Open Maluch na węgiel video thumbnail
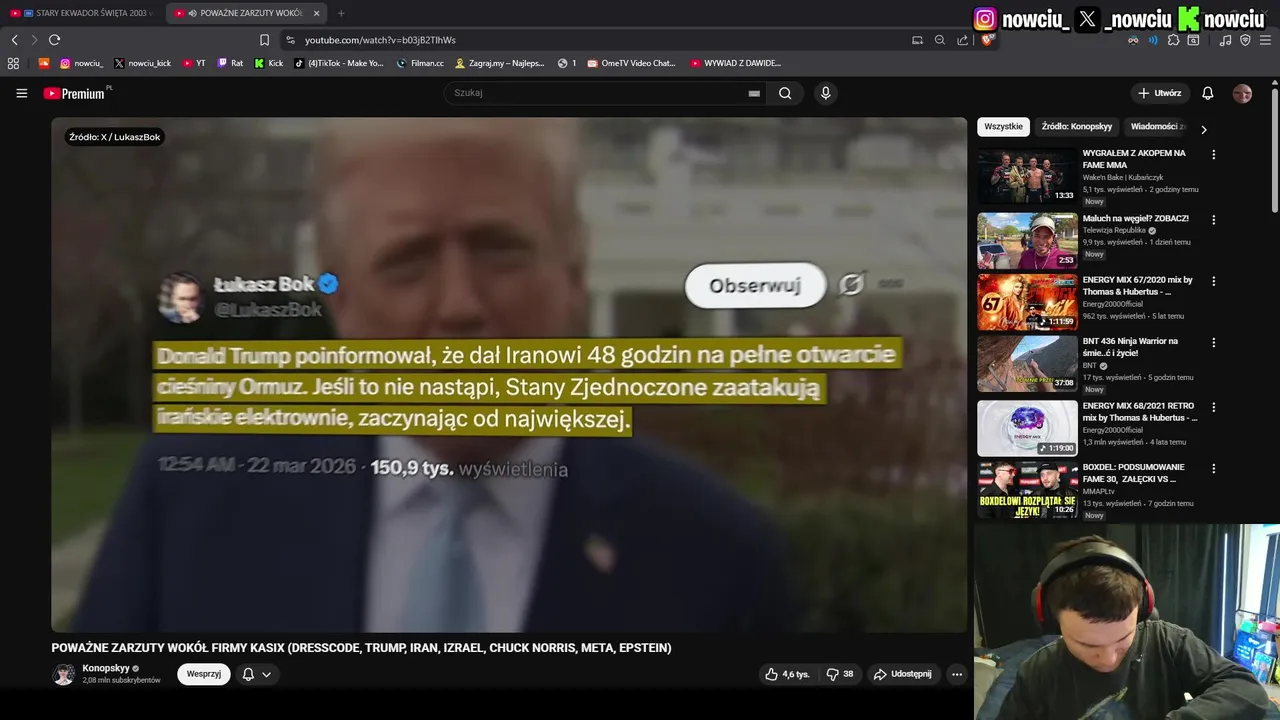This screenshot has height=720, width=1280. click(x=1027, y=241)
